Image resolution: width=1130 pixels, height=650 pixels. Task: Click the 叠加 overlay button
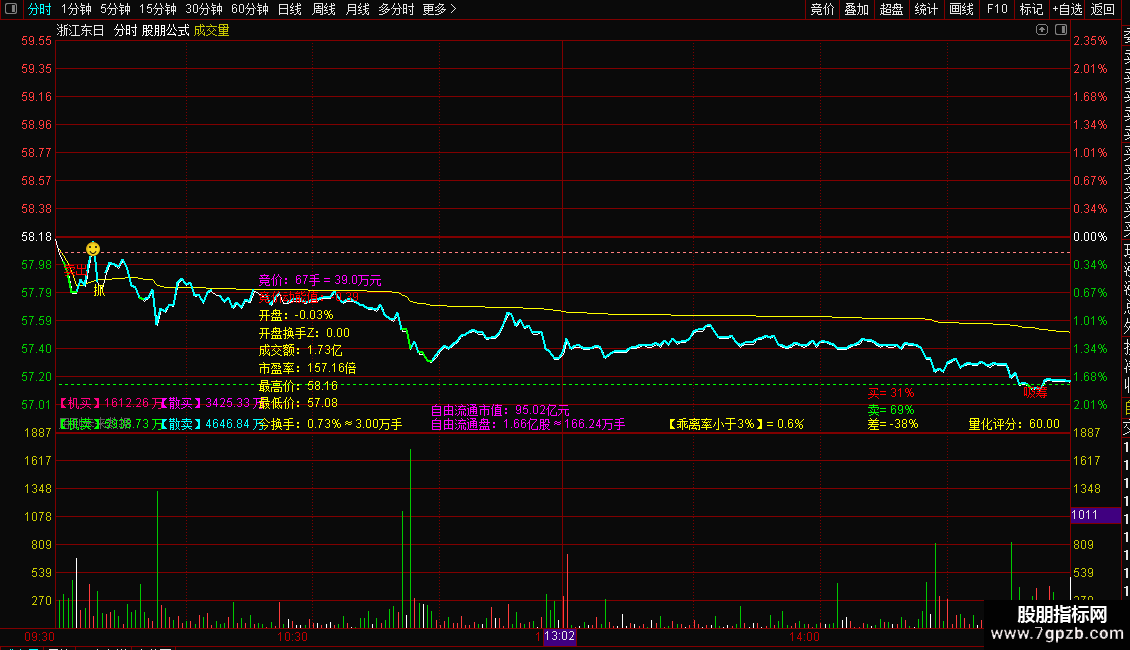coord(857,9)
